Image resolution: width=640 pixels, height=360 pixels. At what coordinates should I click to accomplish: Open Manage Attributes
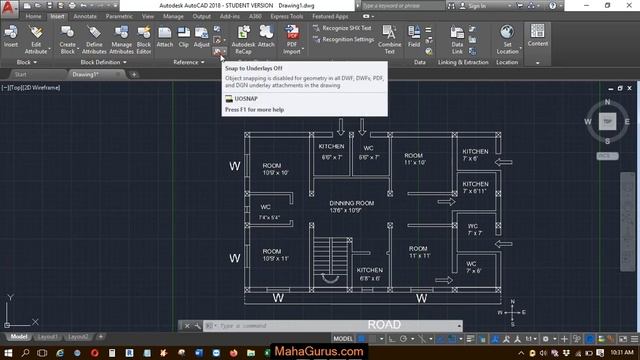point(121,39)
